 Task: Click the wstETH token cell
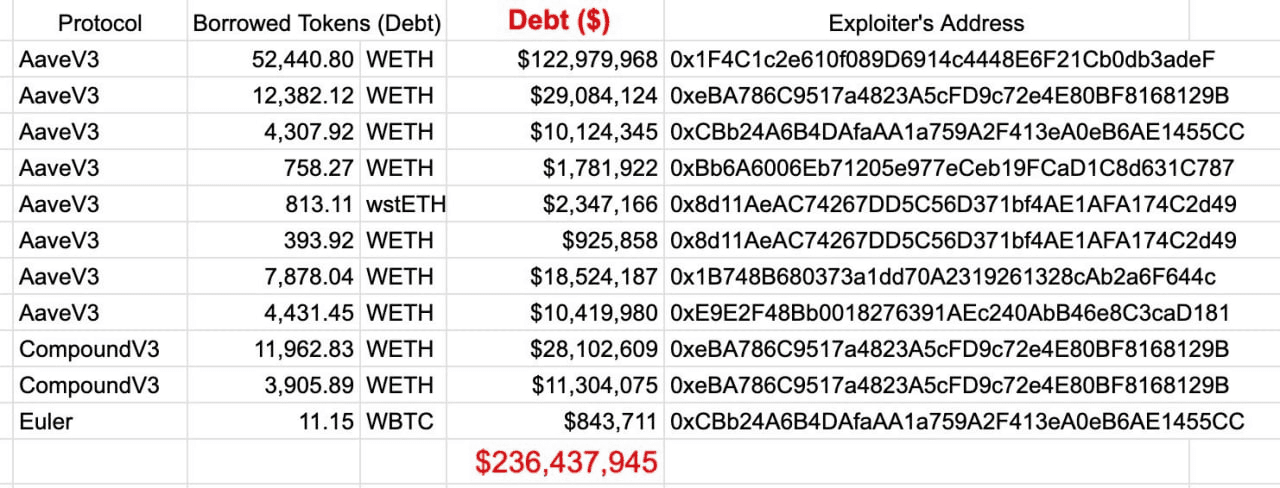[405, 204]
